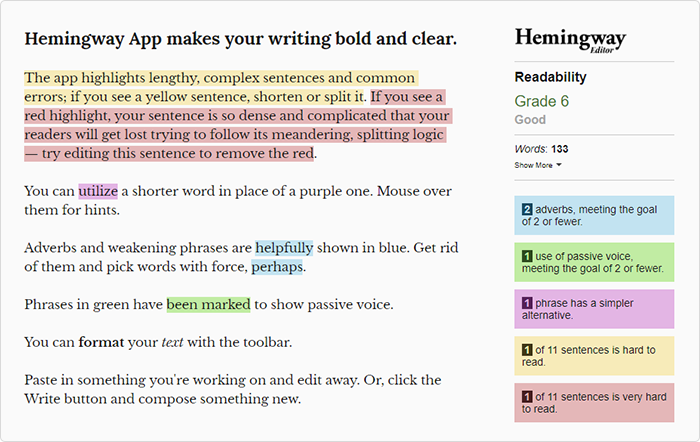Click the green phrase been marked
The image size is (700, 442).
tap(208, 304)
